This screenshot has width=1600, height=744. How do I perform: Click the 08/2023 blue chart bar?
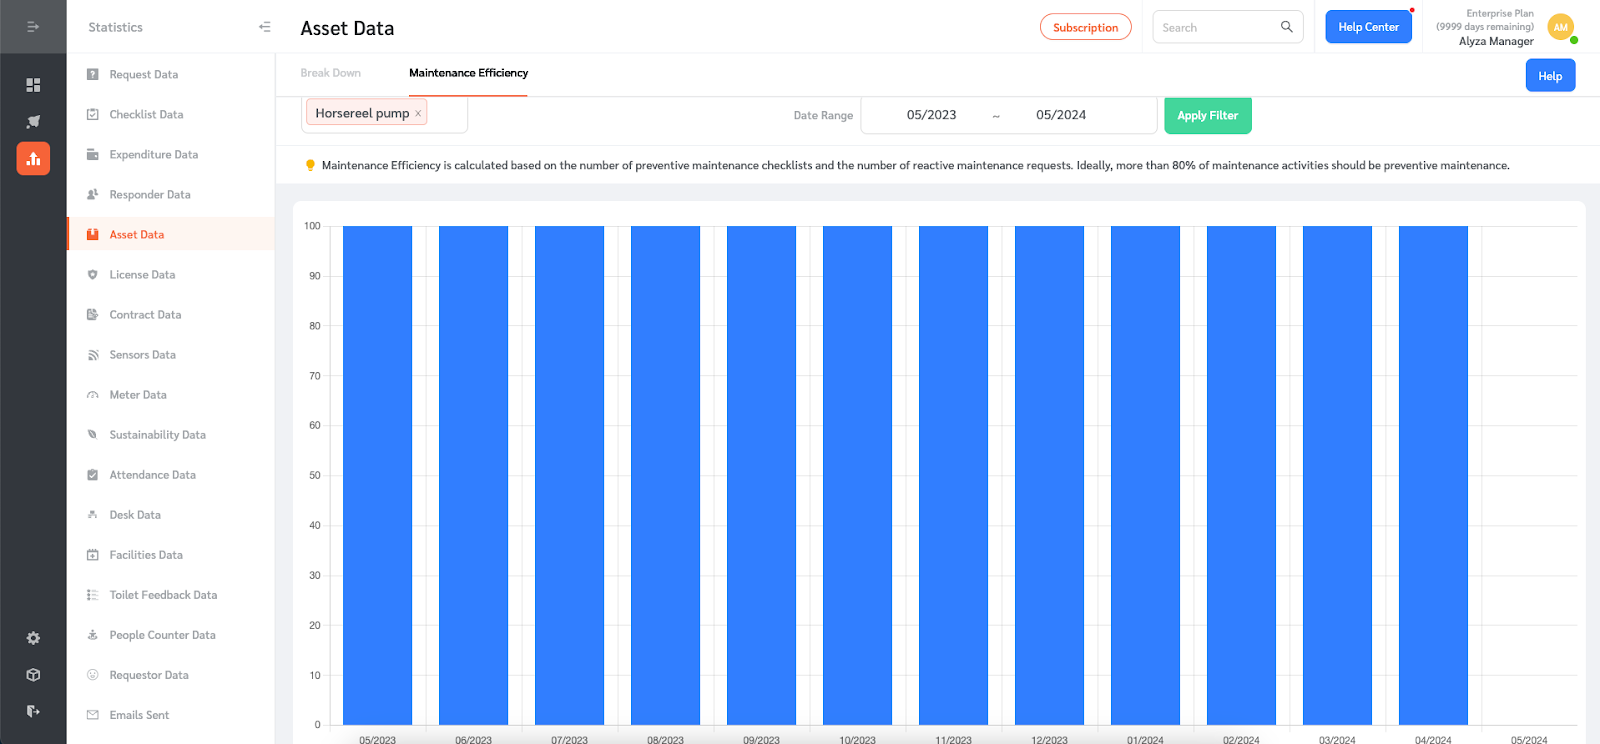tap(665, 475)
